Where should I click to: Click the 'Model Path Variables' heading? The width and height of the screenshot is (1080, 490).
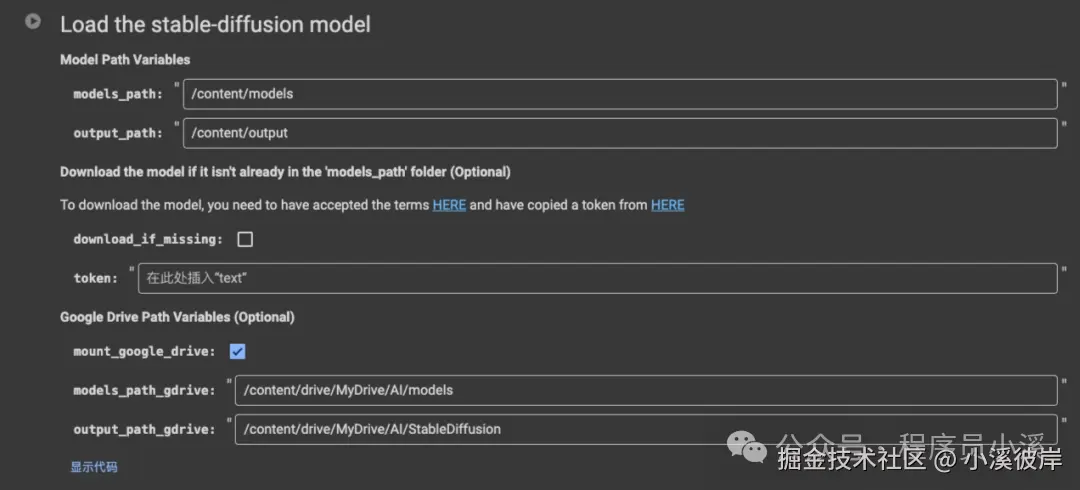click(x=125, y=59)
